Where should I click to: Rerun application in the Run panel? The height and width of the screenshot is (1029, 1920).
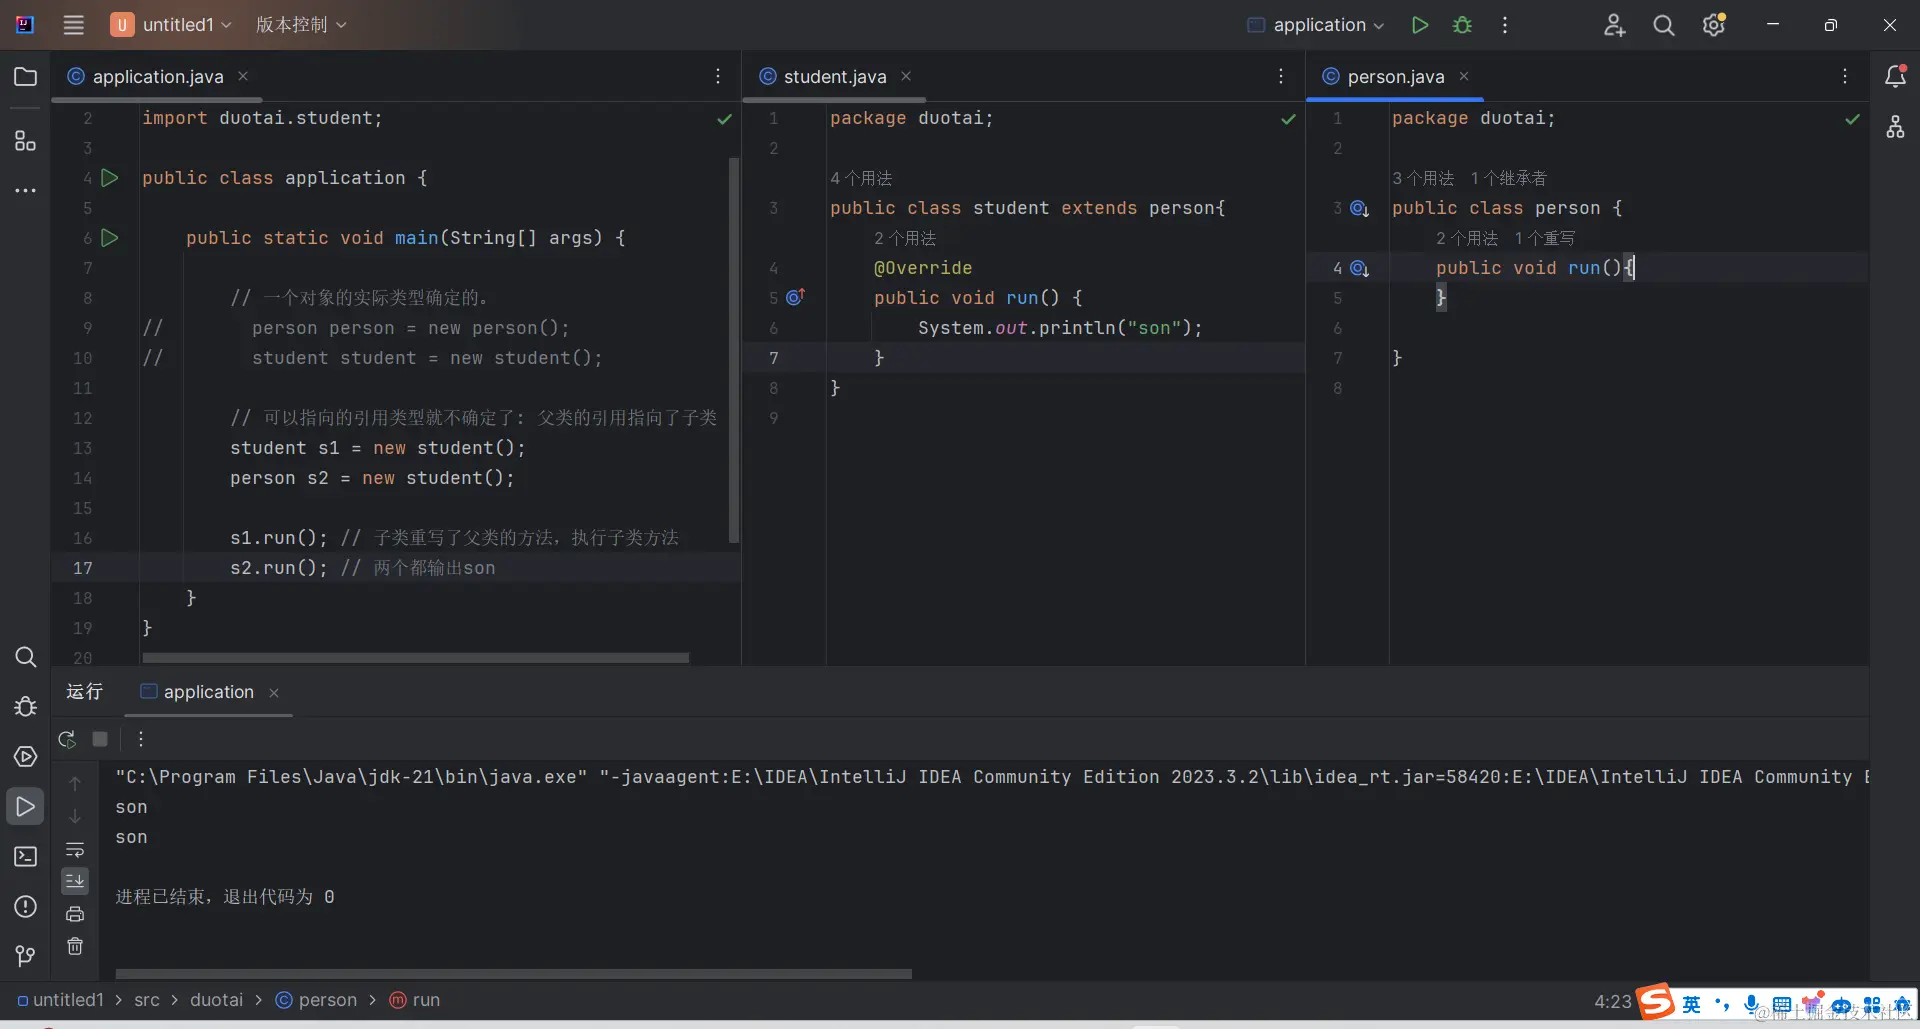click(x=67, y=739)
